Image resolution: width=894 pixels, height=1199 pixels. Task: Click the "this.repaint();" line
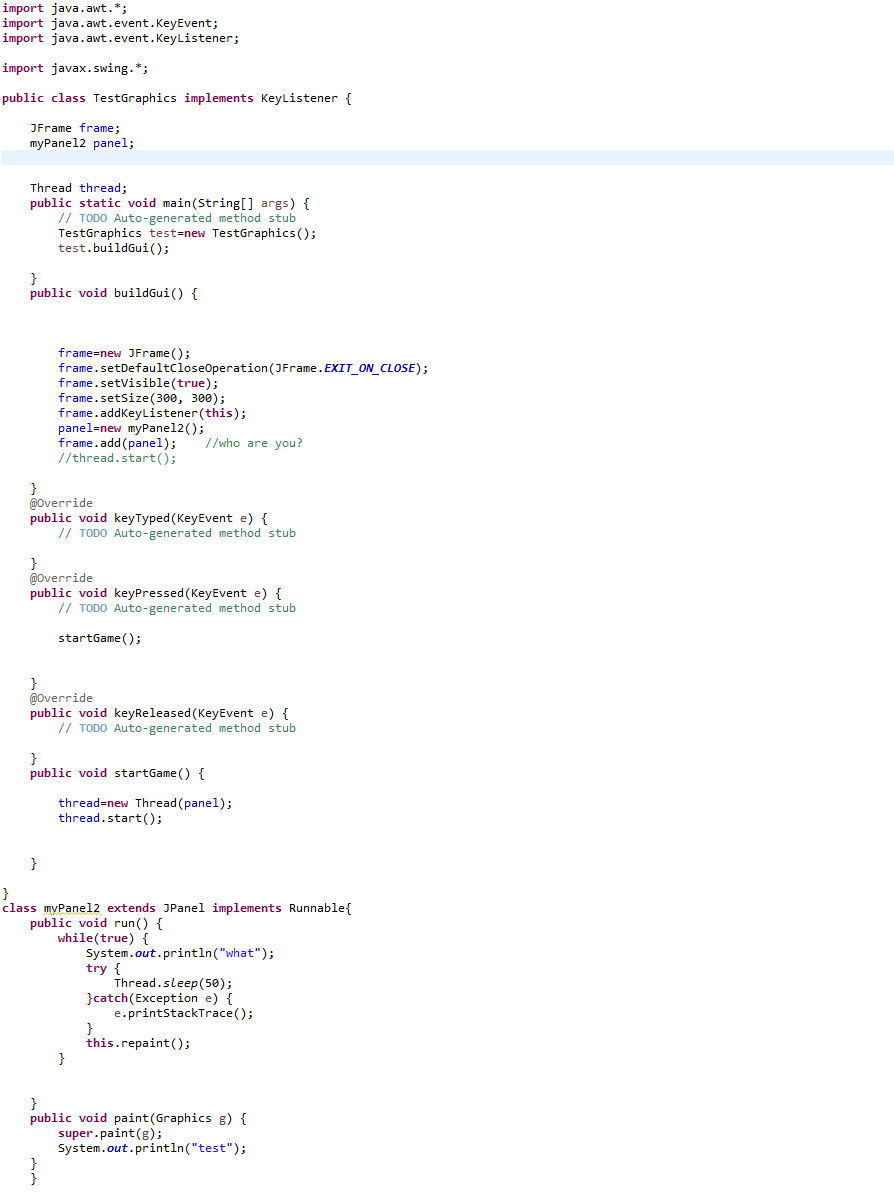pyautogui.click(x=138, y=1043)
